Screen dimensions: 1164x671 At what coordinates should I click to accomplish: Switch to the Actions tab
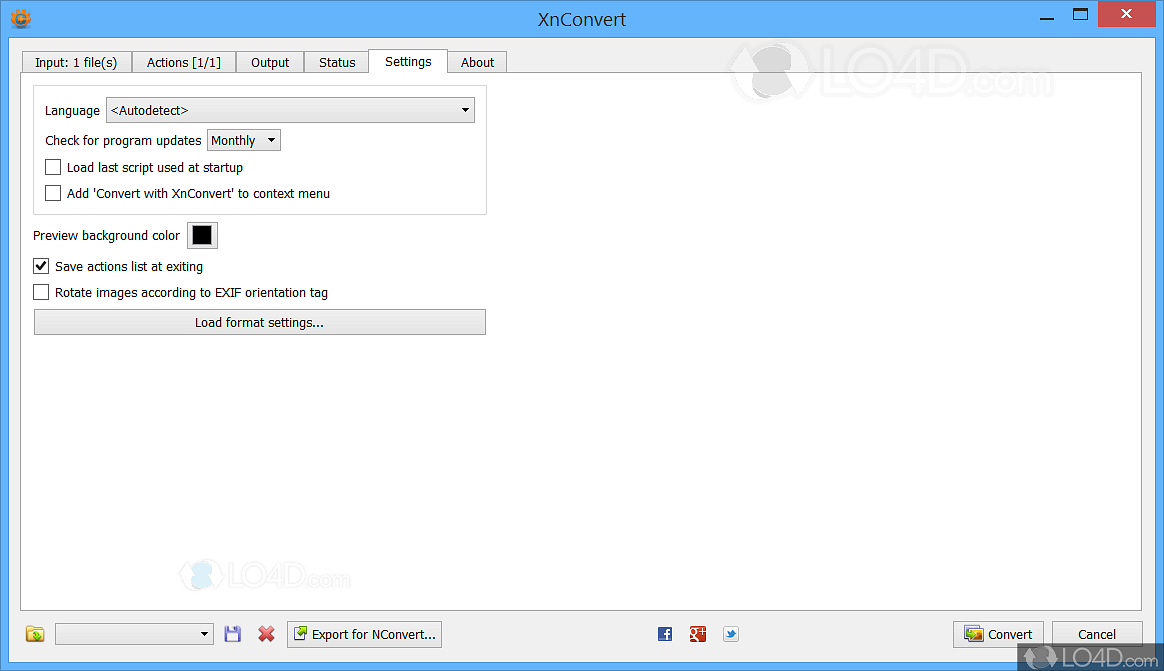pyautogui.click(x=183, y=61)
